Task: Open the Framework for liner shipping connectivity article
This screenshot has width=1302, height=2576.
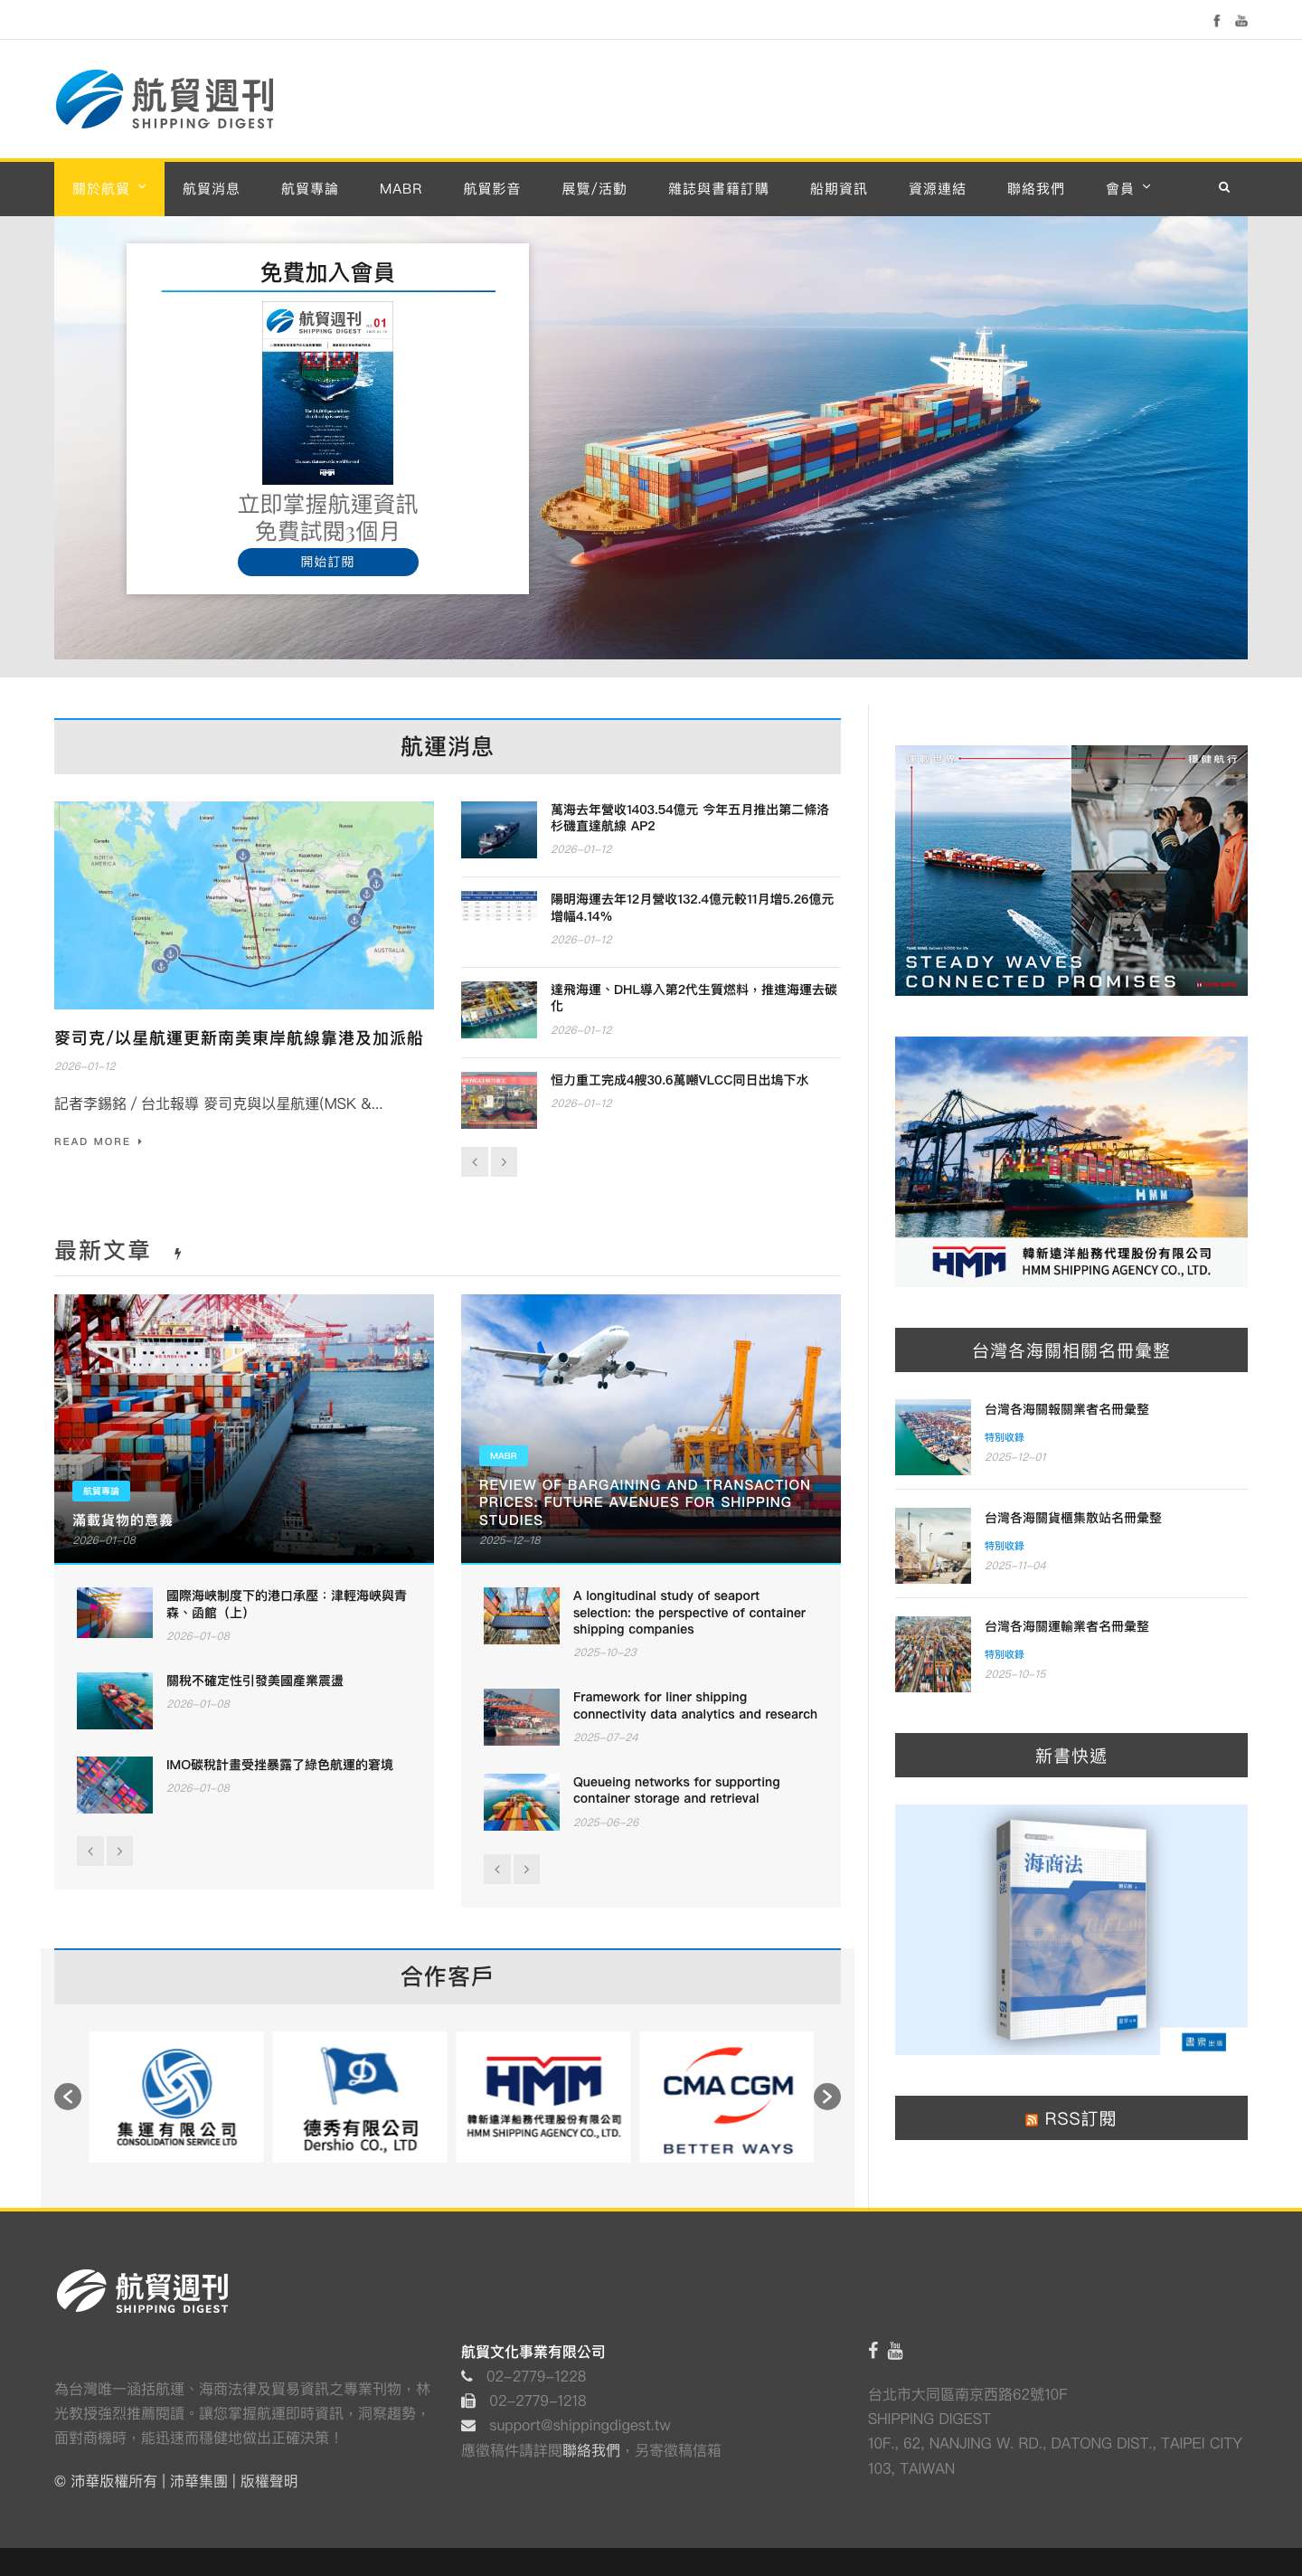Action: [695, 1705]
